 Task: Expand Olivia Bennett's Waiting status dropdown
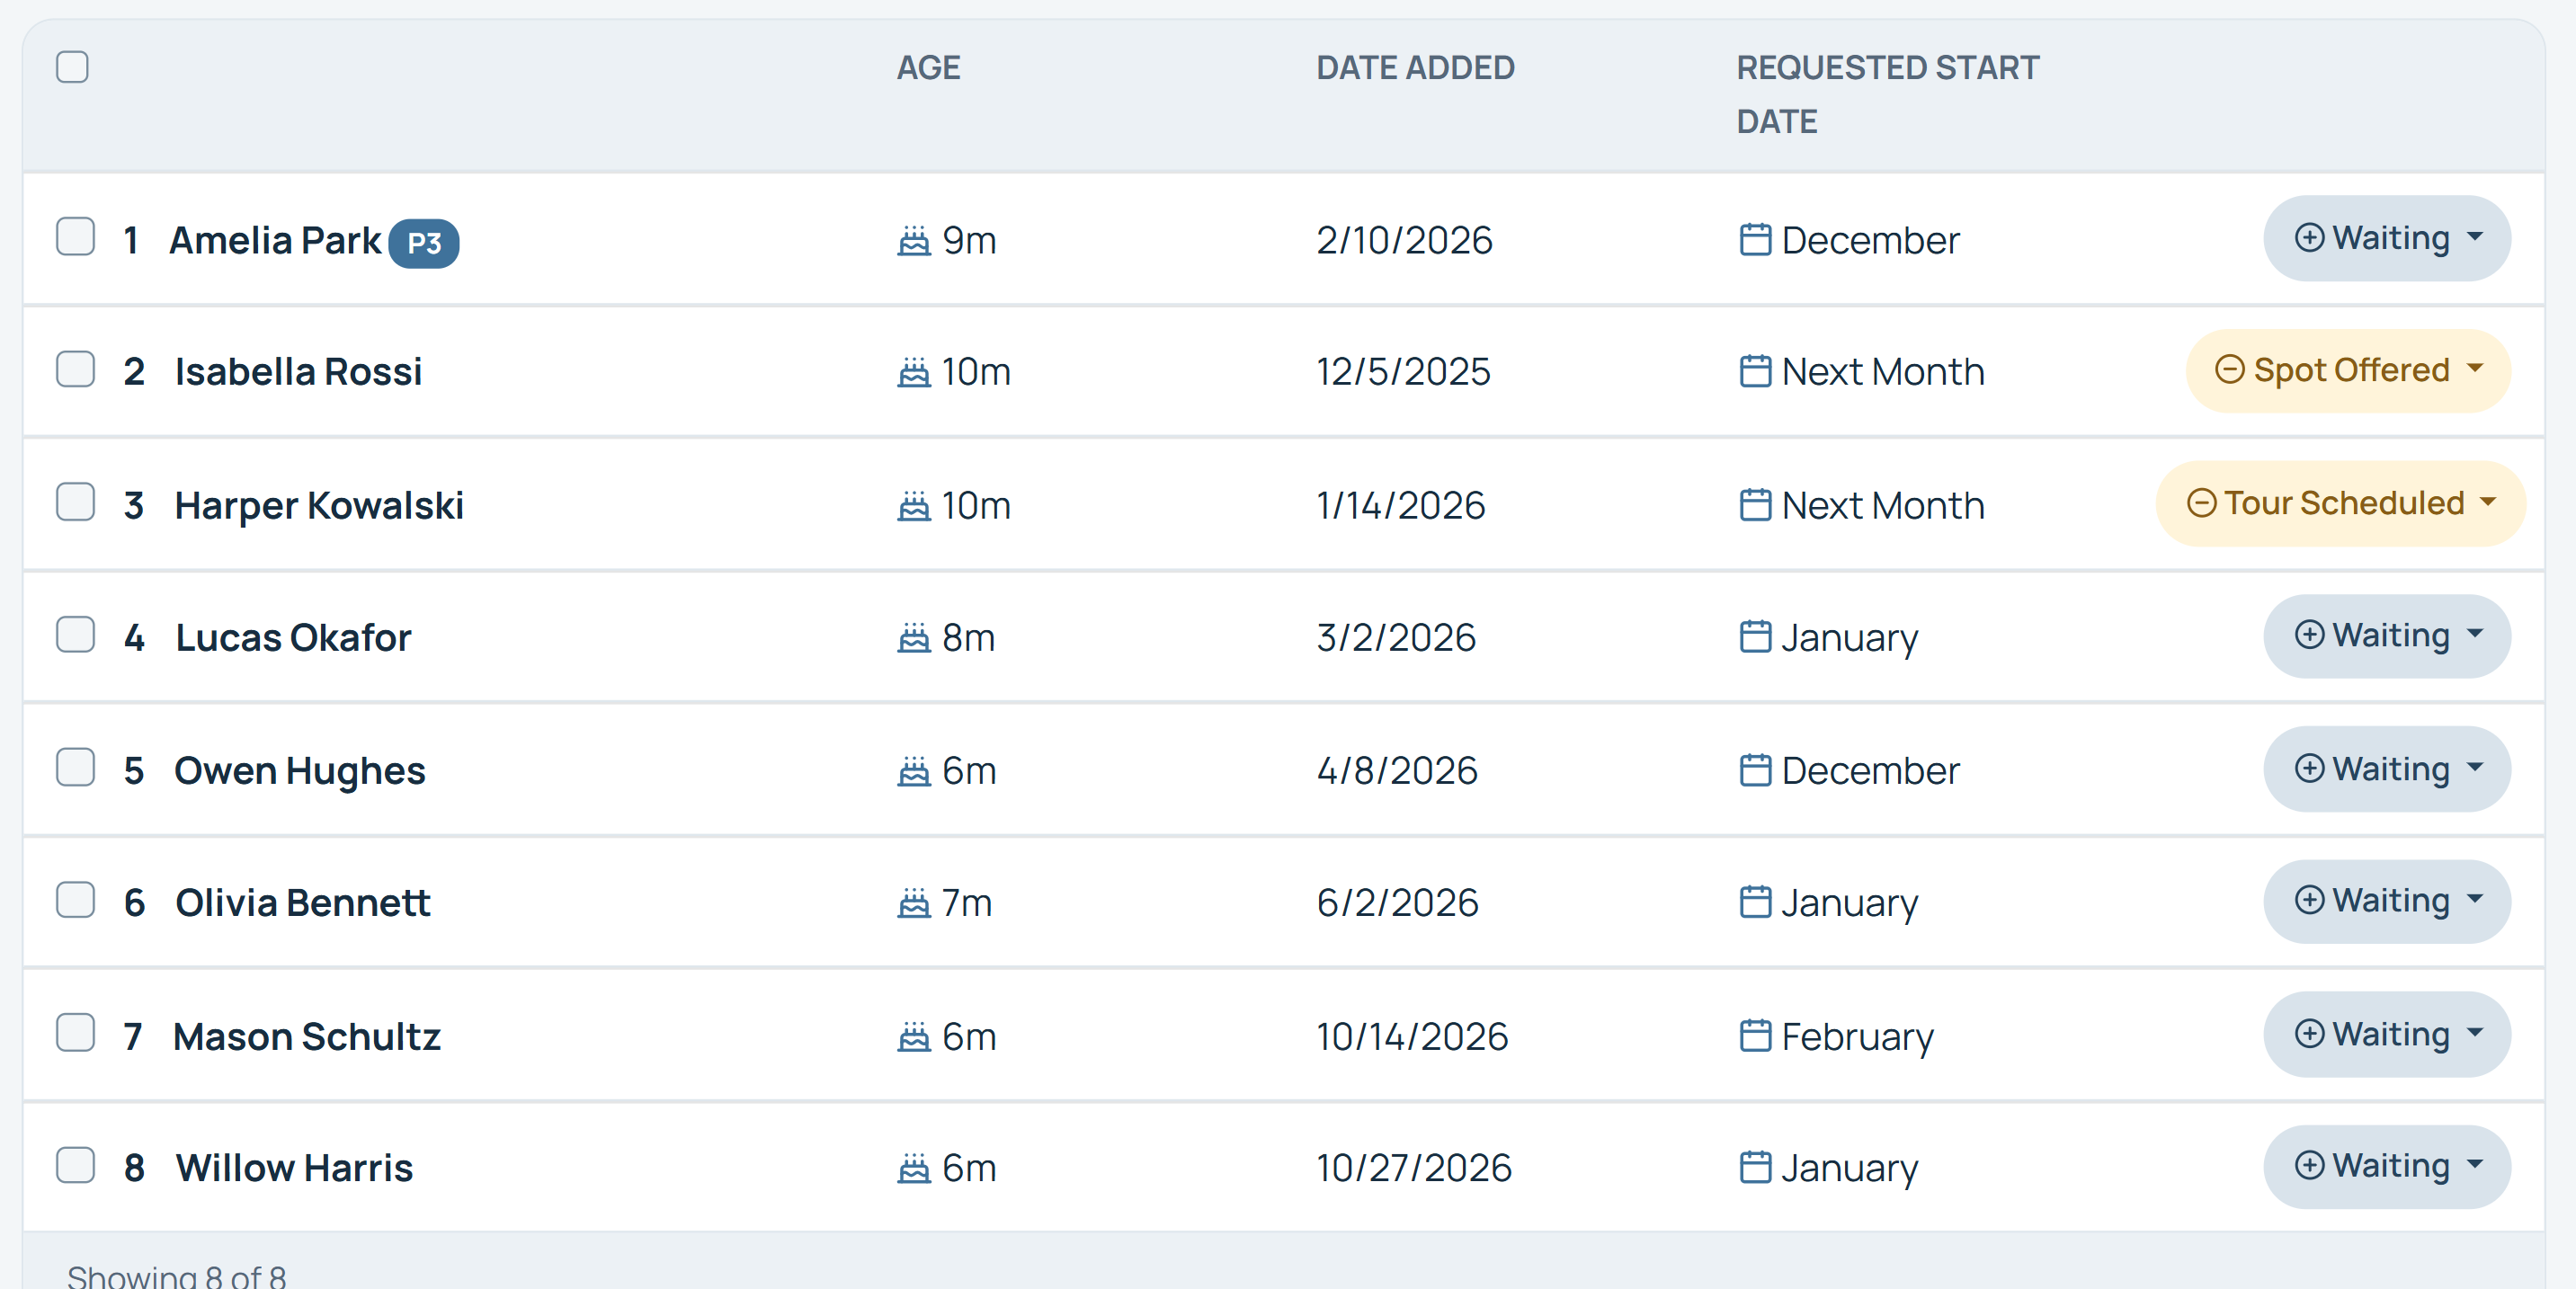coord(2387,901)
